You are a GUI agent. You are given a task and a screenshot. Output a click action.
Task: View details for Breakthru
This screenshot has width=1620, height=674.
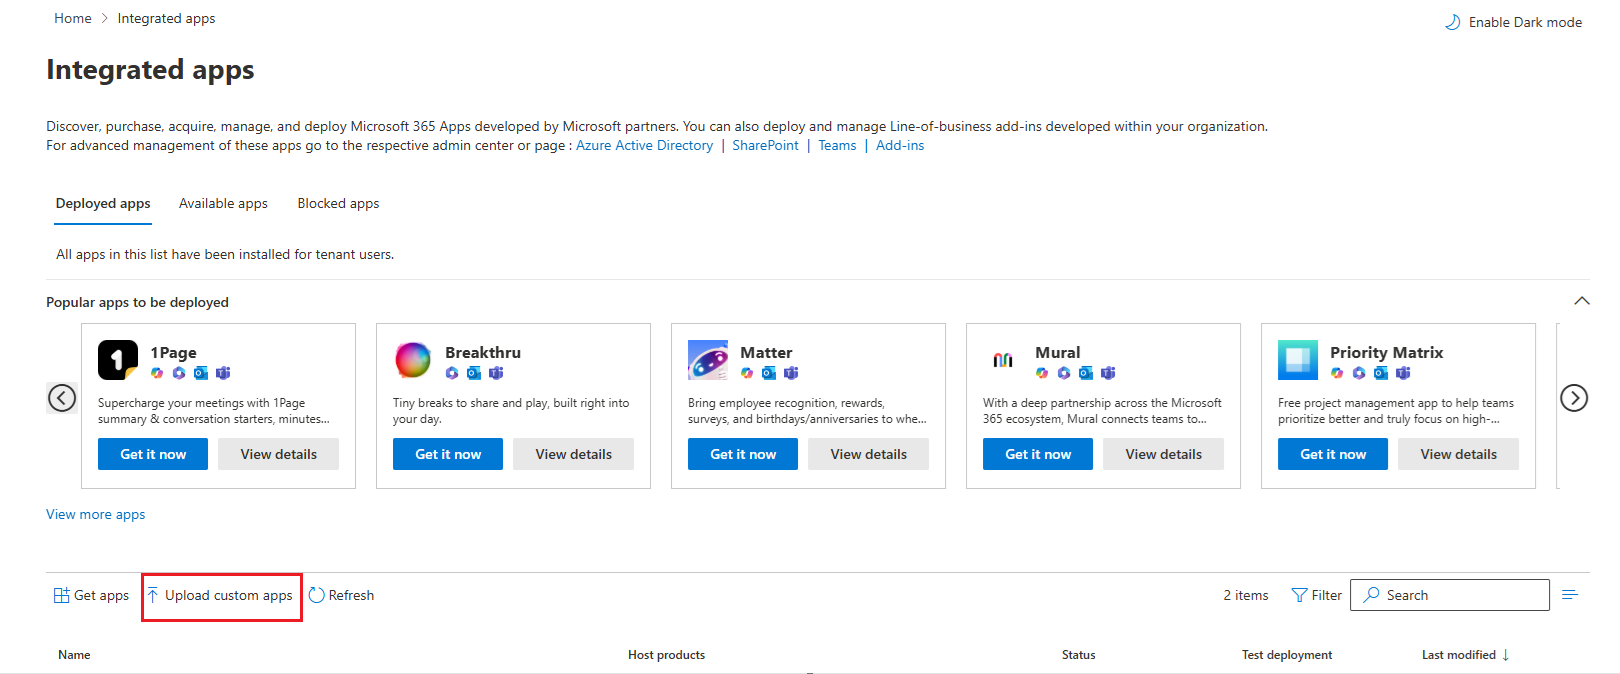click(x=574, y=454)
